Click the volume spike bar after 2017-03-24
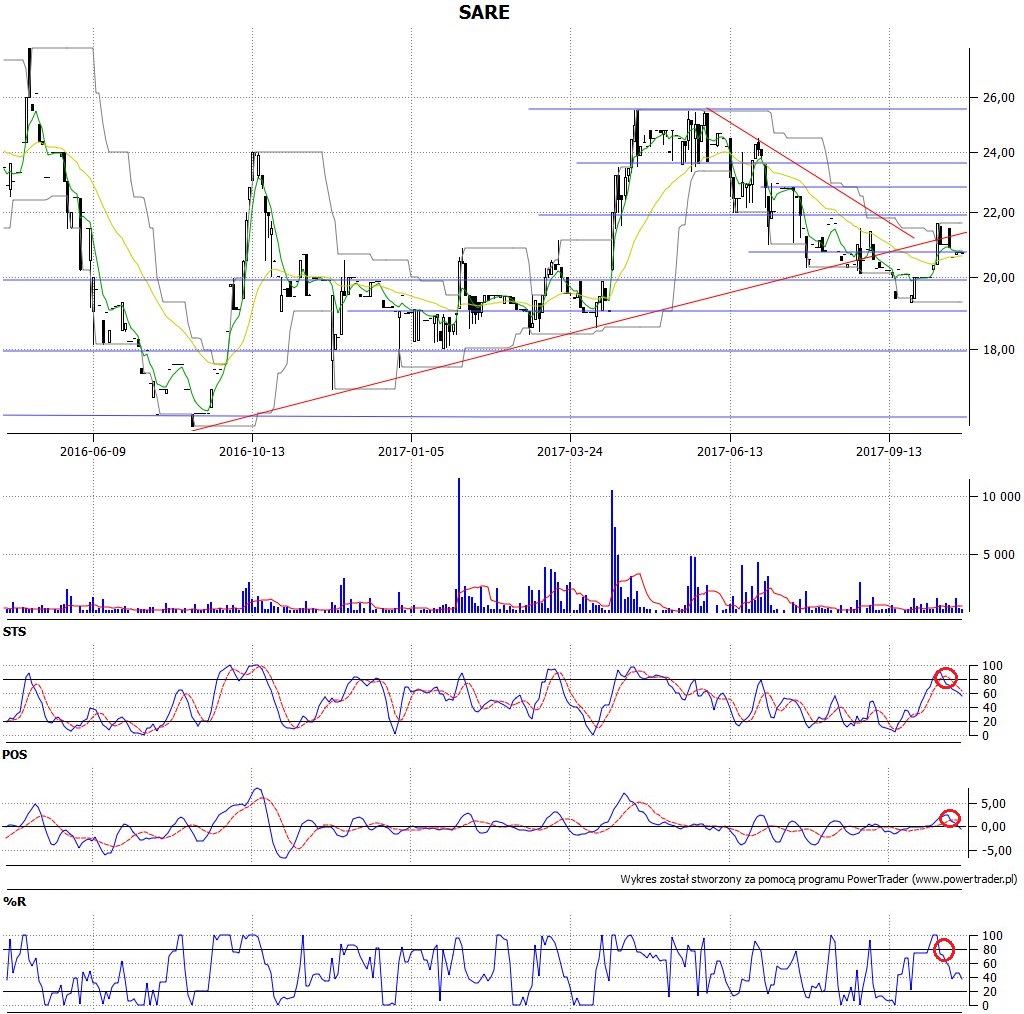The height and width of the screenshot is (1014, 1024). 612,551
